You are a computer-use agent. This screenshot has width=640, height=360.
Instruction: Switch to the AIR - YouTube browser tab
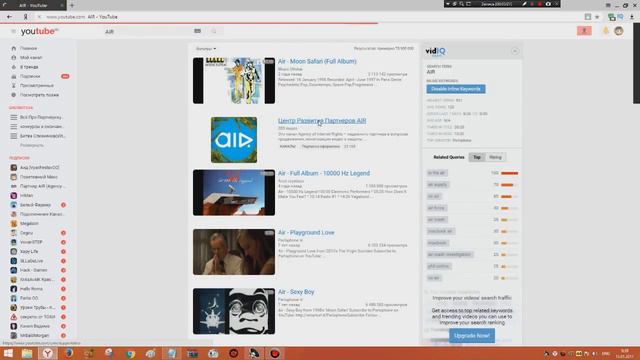(33, 5)
